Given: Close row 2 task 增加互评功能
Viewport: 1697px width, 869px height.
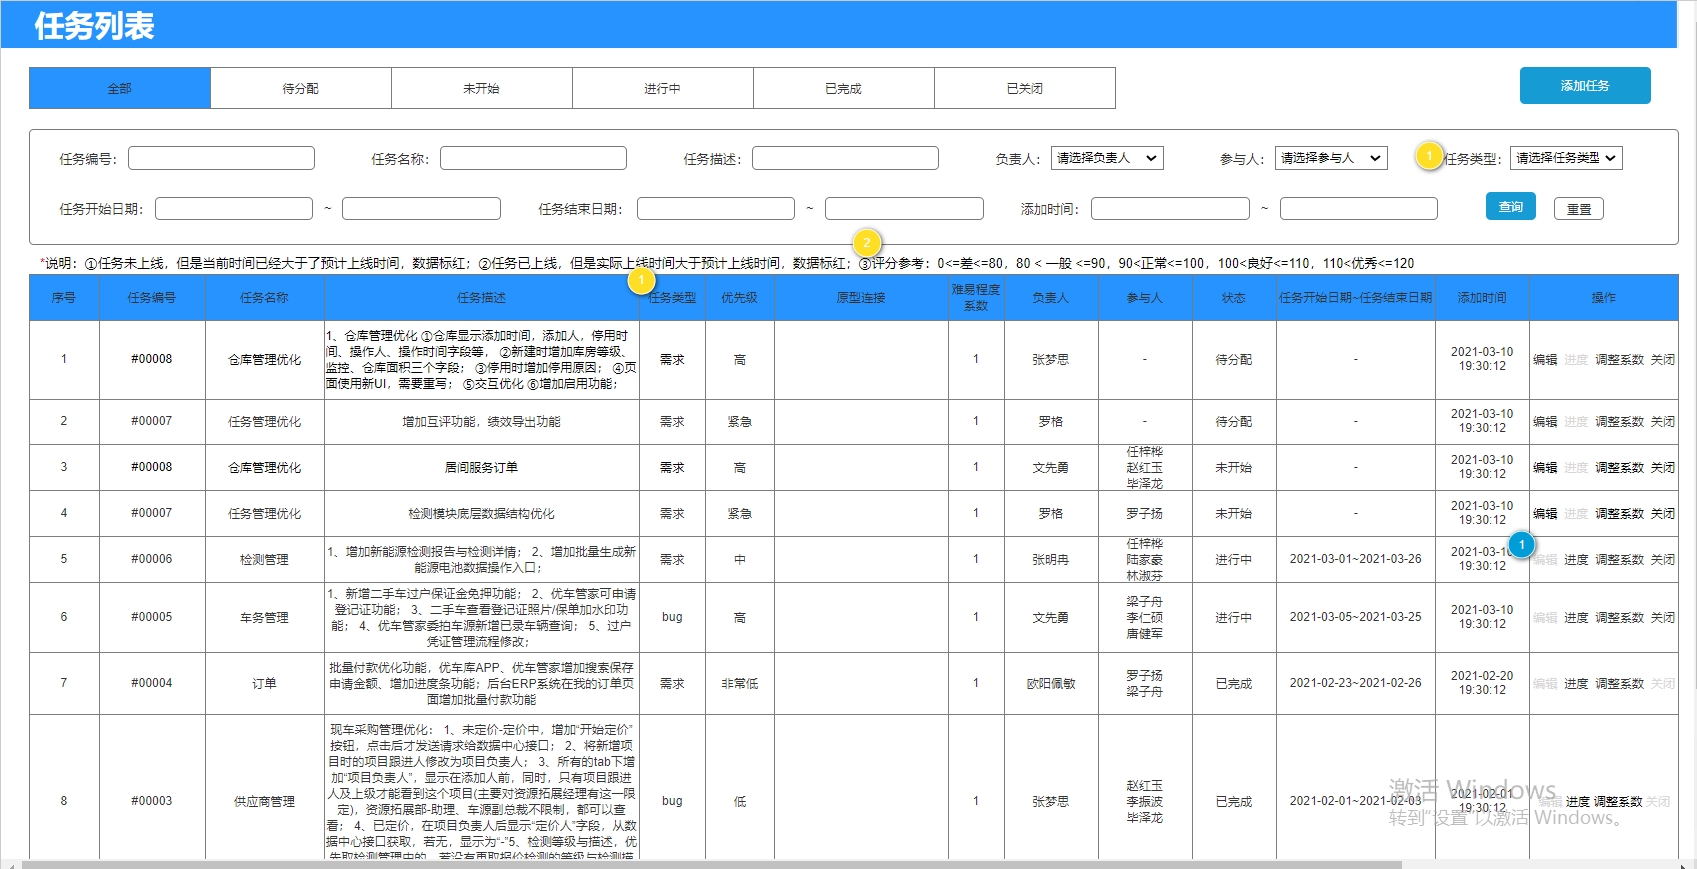Looking at the screenshot, I should point(1662,422).
